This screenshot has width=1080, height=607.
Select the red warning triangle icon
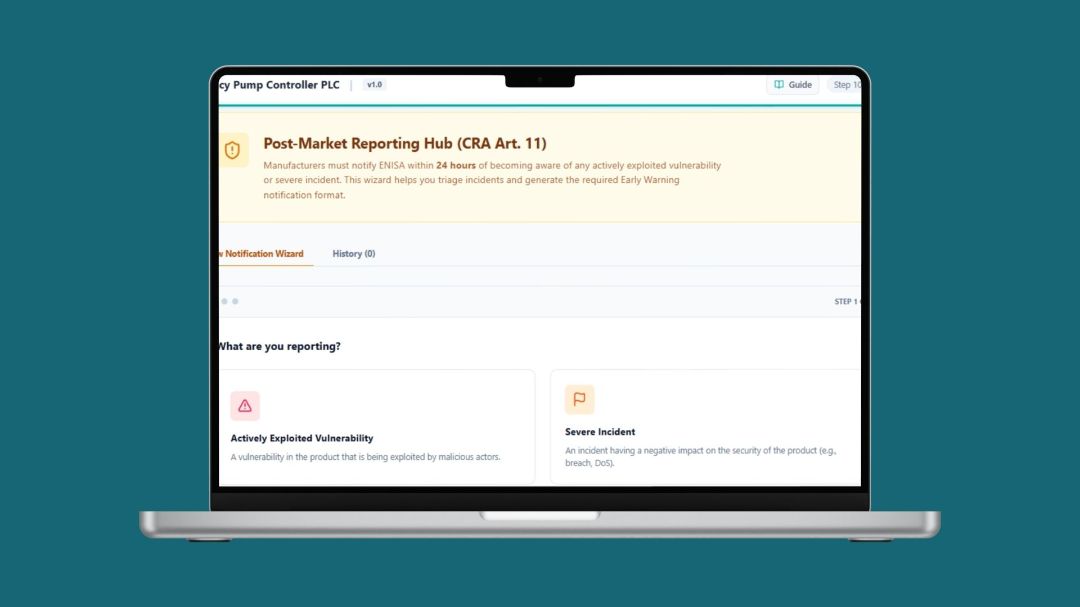point(245,405)
